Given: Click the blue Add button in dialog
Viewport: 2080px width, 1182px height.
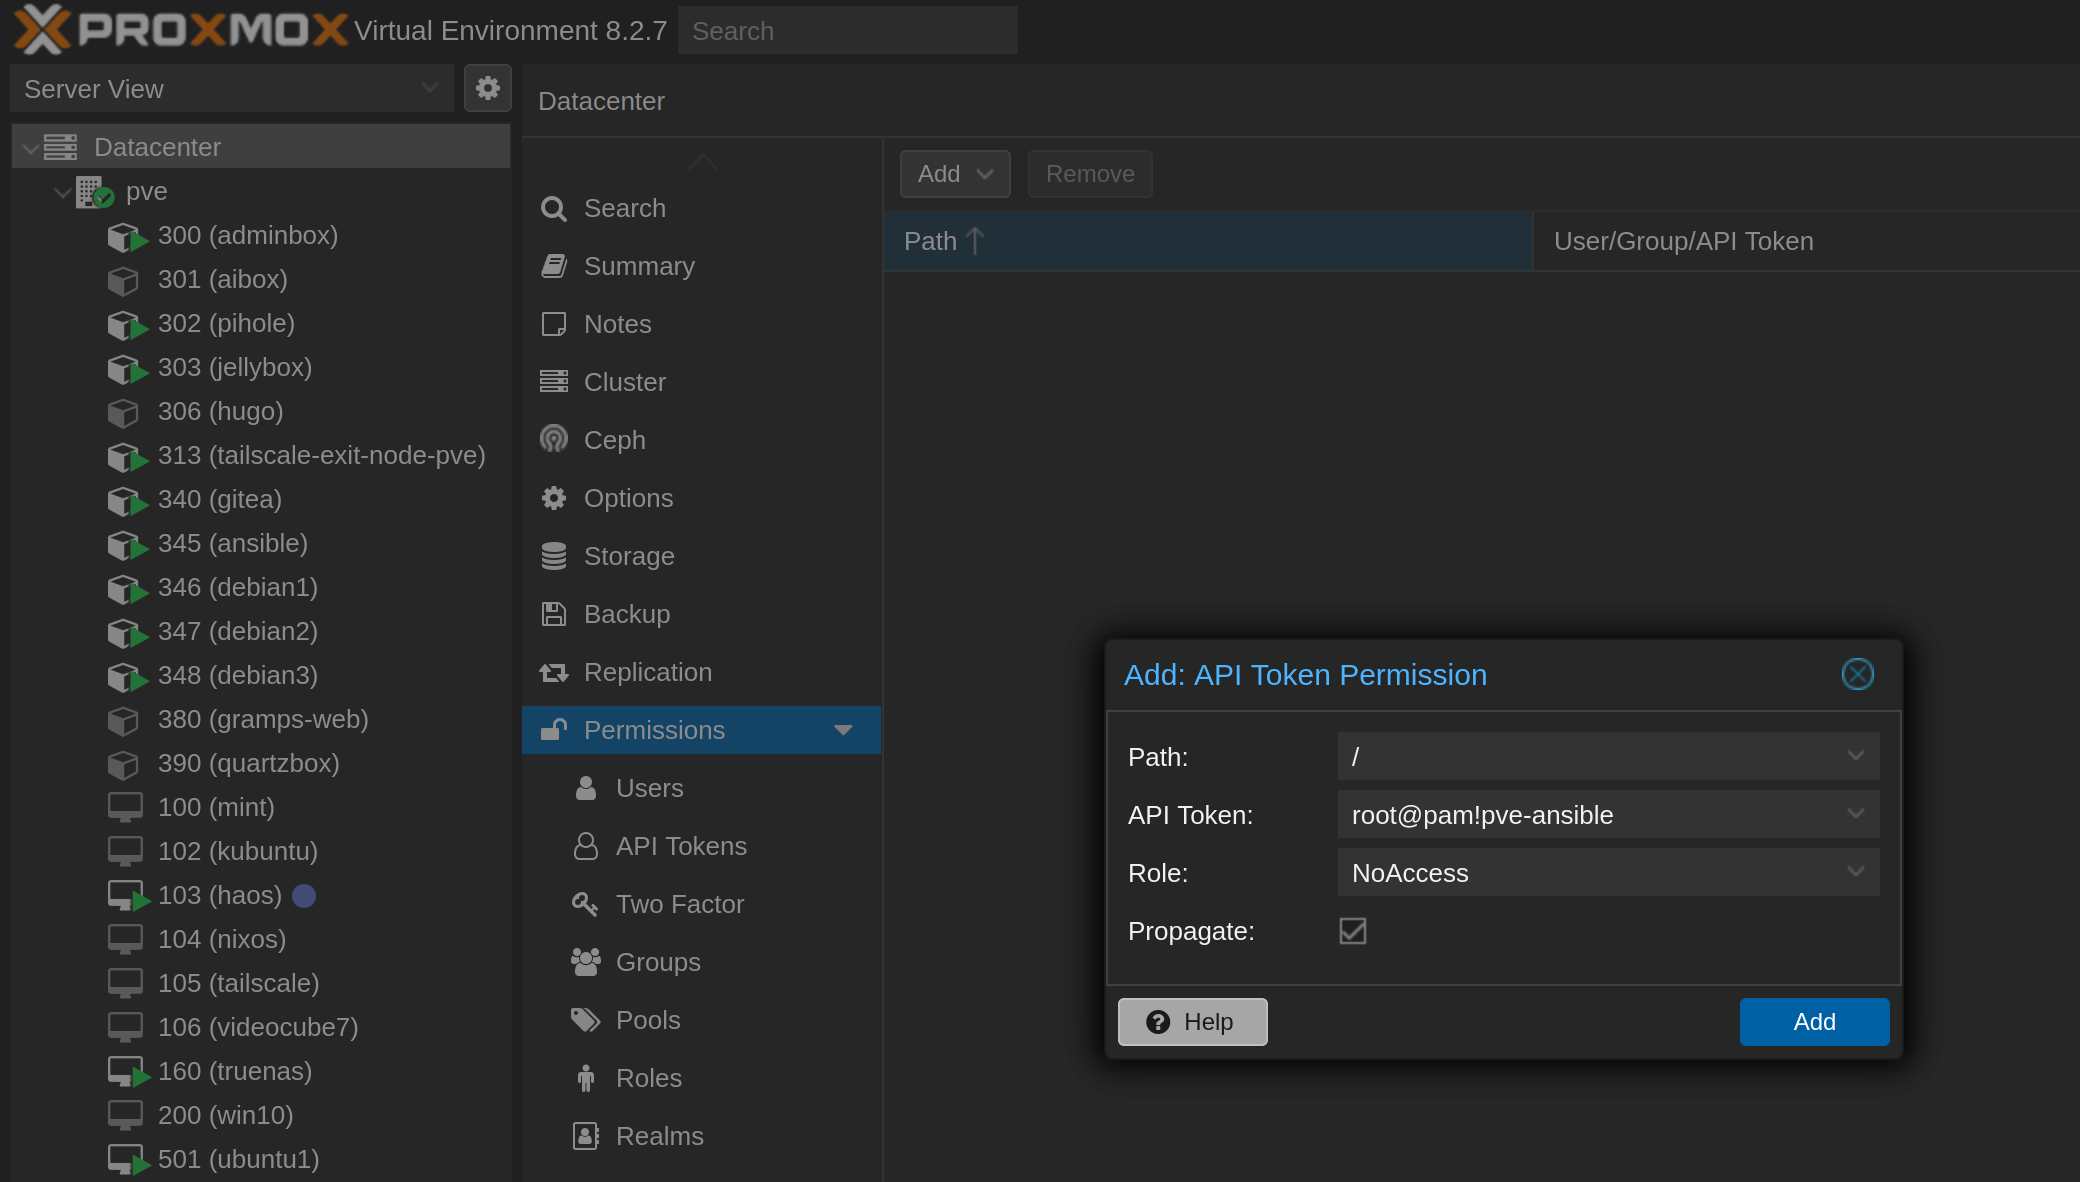Looking at the screenshot, I should 1814,1022.
